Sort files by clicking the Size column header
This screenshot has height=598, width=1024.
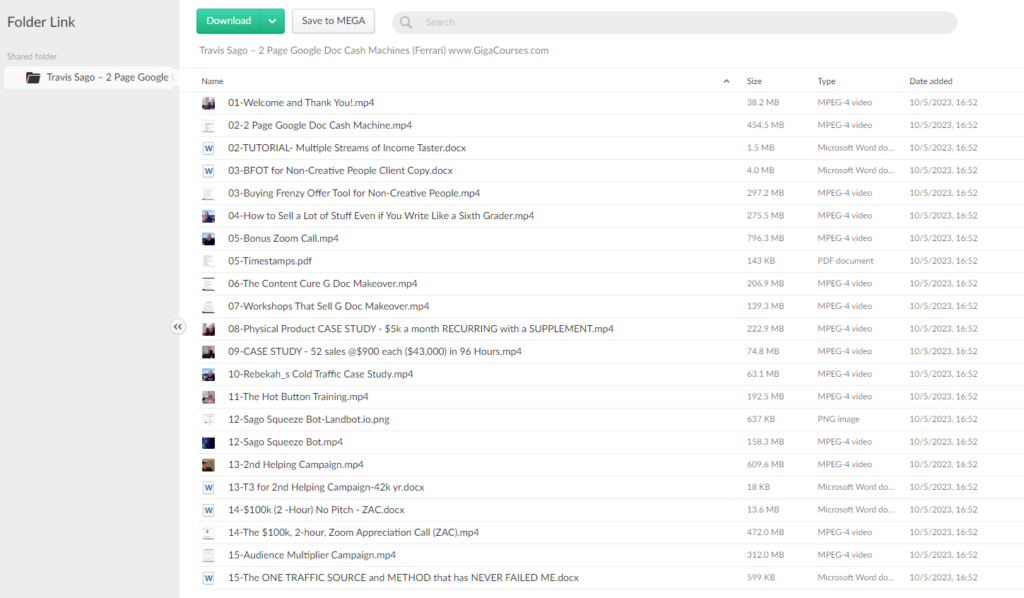[755, 81]
